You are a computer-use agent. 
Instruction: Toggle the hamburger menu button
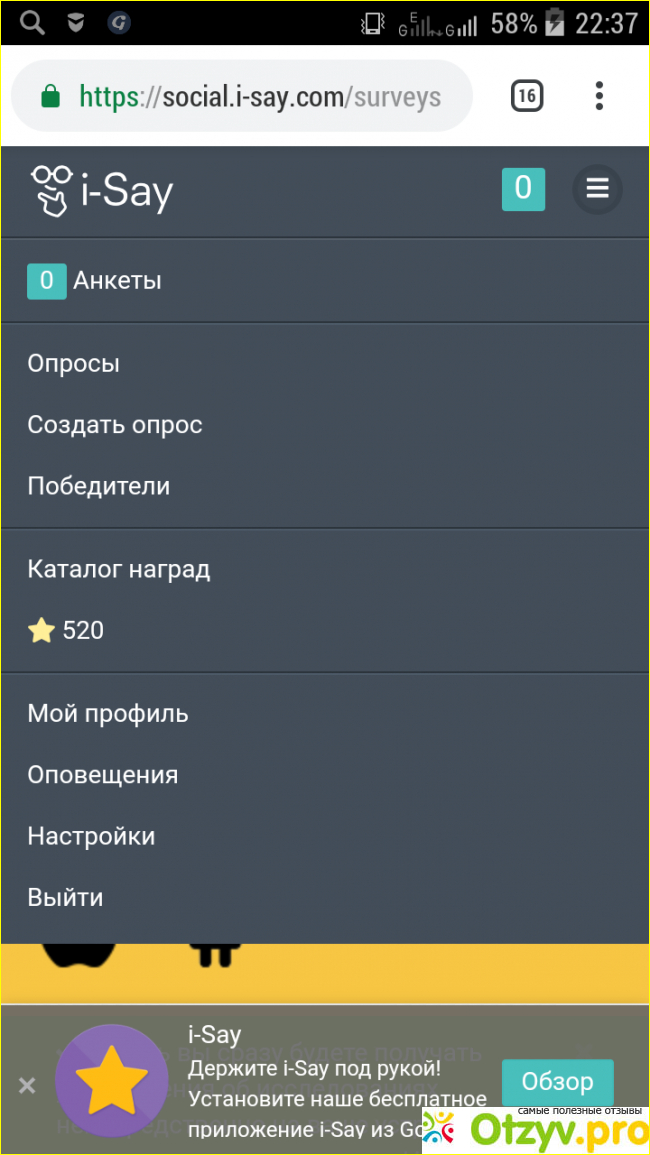[x=597, y=188]
